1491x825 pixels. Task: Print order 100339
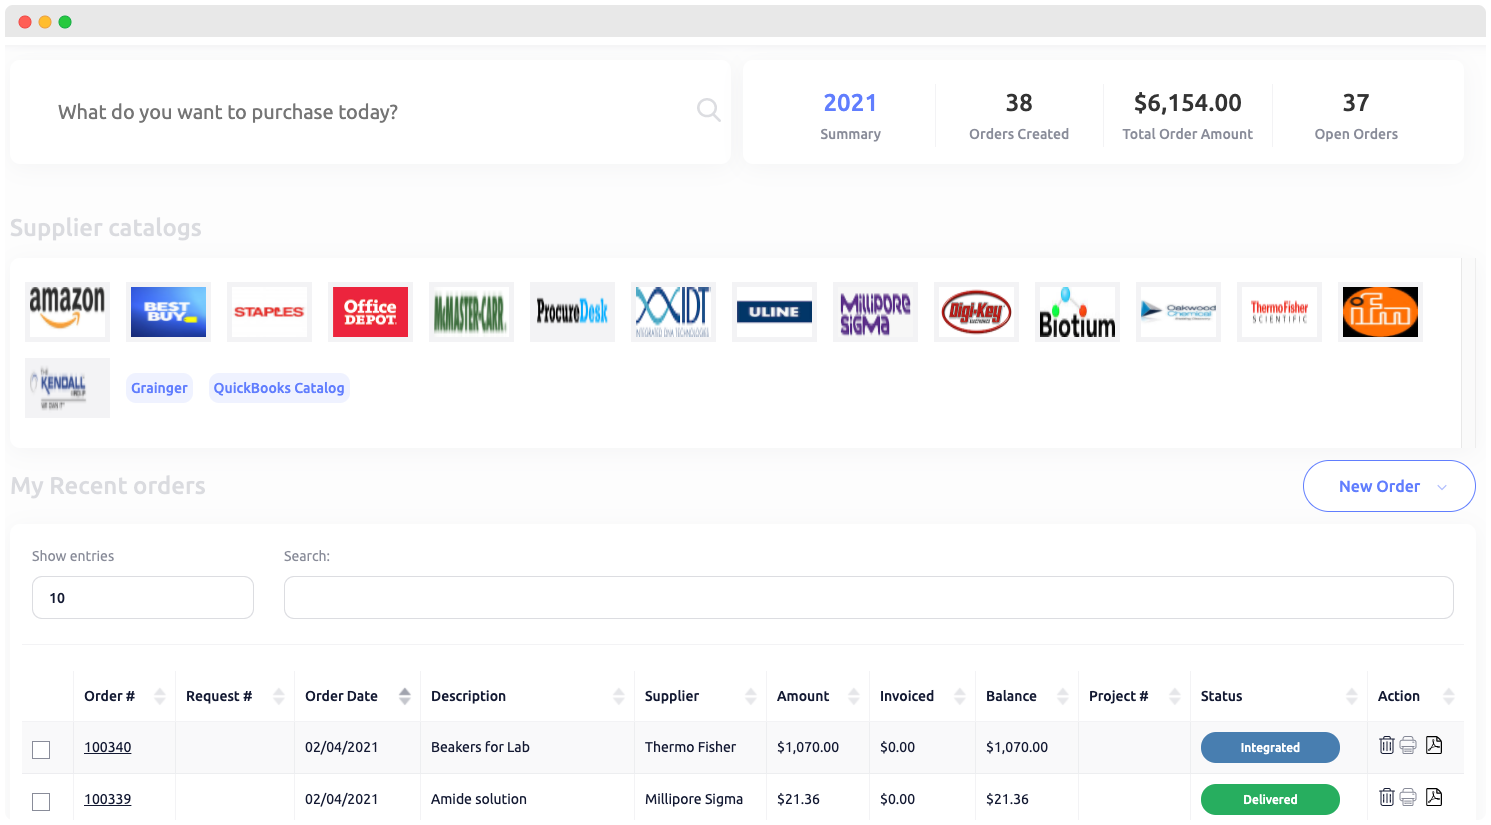click(x=1408, y=797)
